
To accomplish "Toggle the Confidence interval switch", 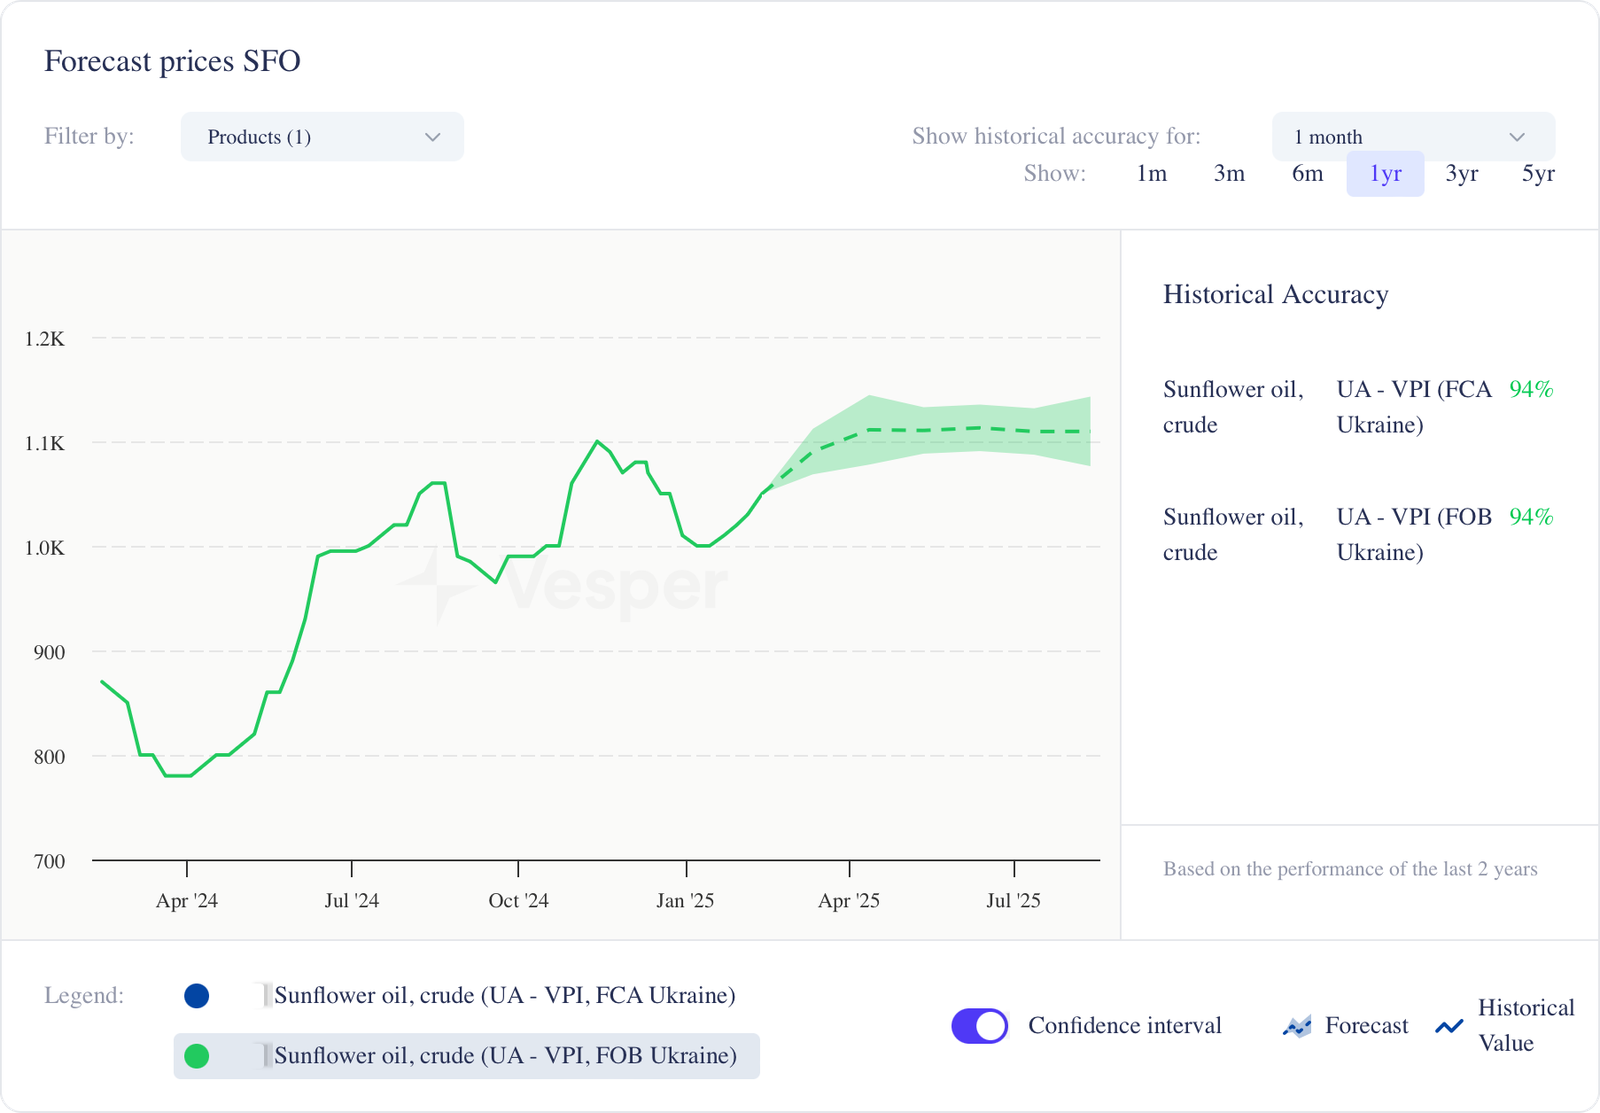I will [979, 1026].
